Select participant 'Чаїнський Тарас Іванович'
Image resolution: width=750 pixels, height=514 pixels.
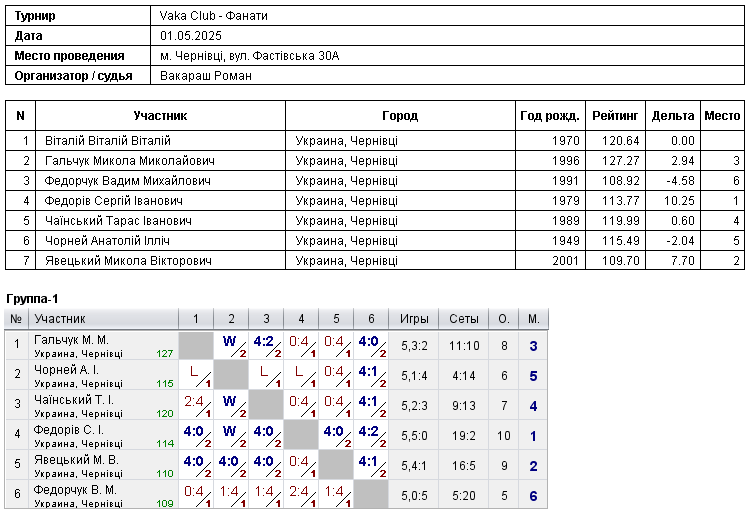click(118, 221)
